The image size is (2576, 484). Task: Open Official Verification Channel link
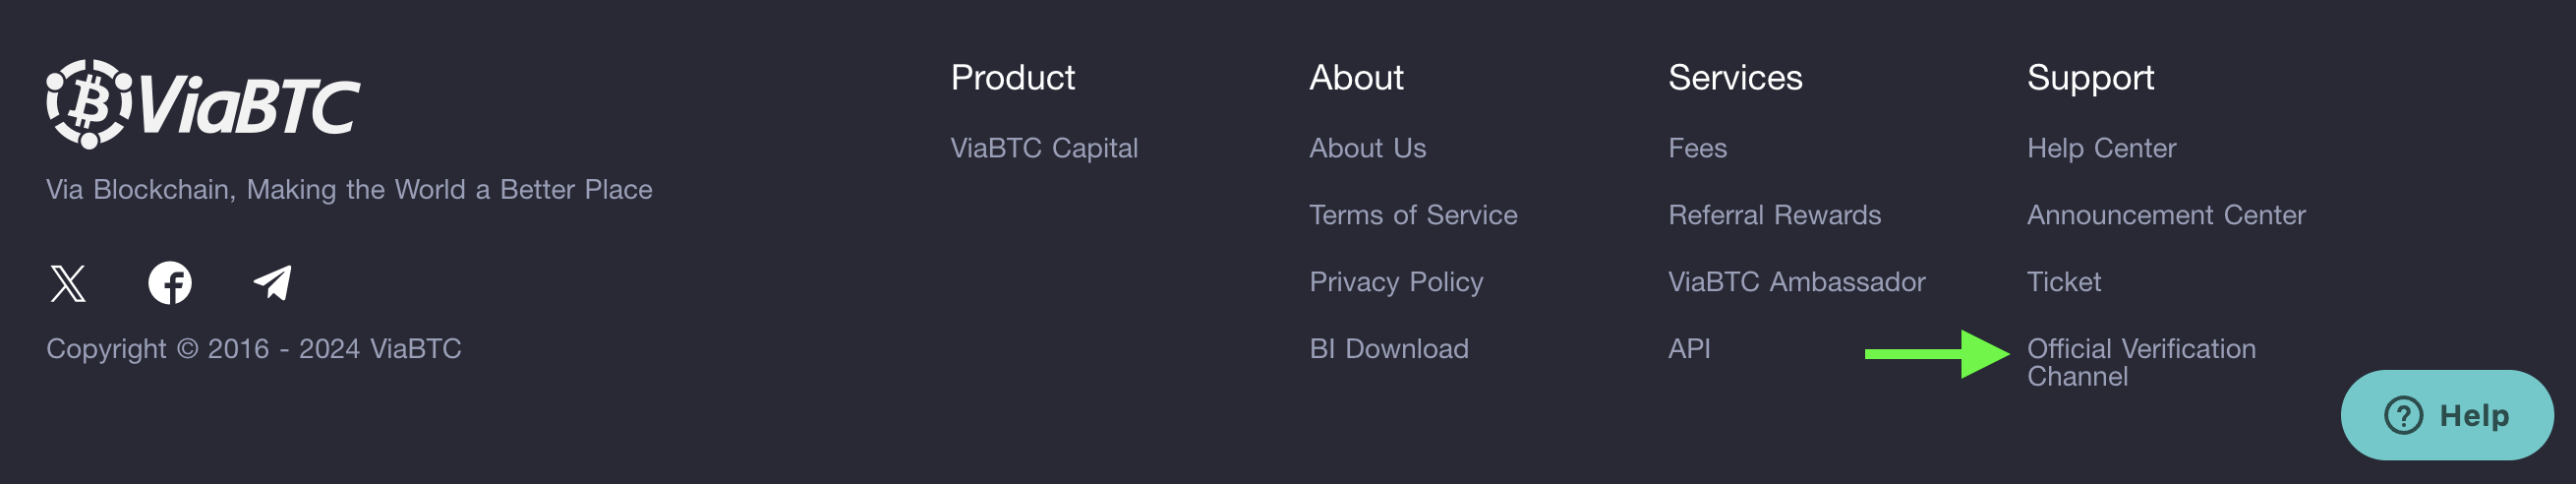[x=2141, y=362]
